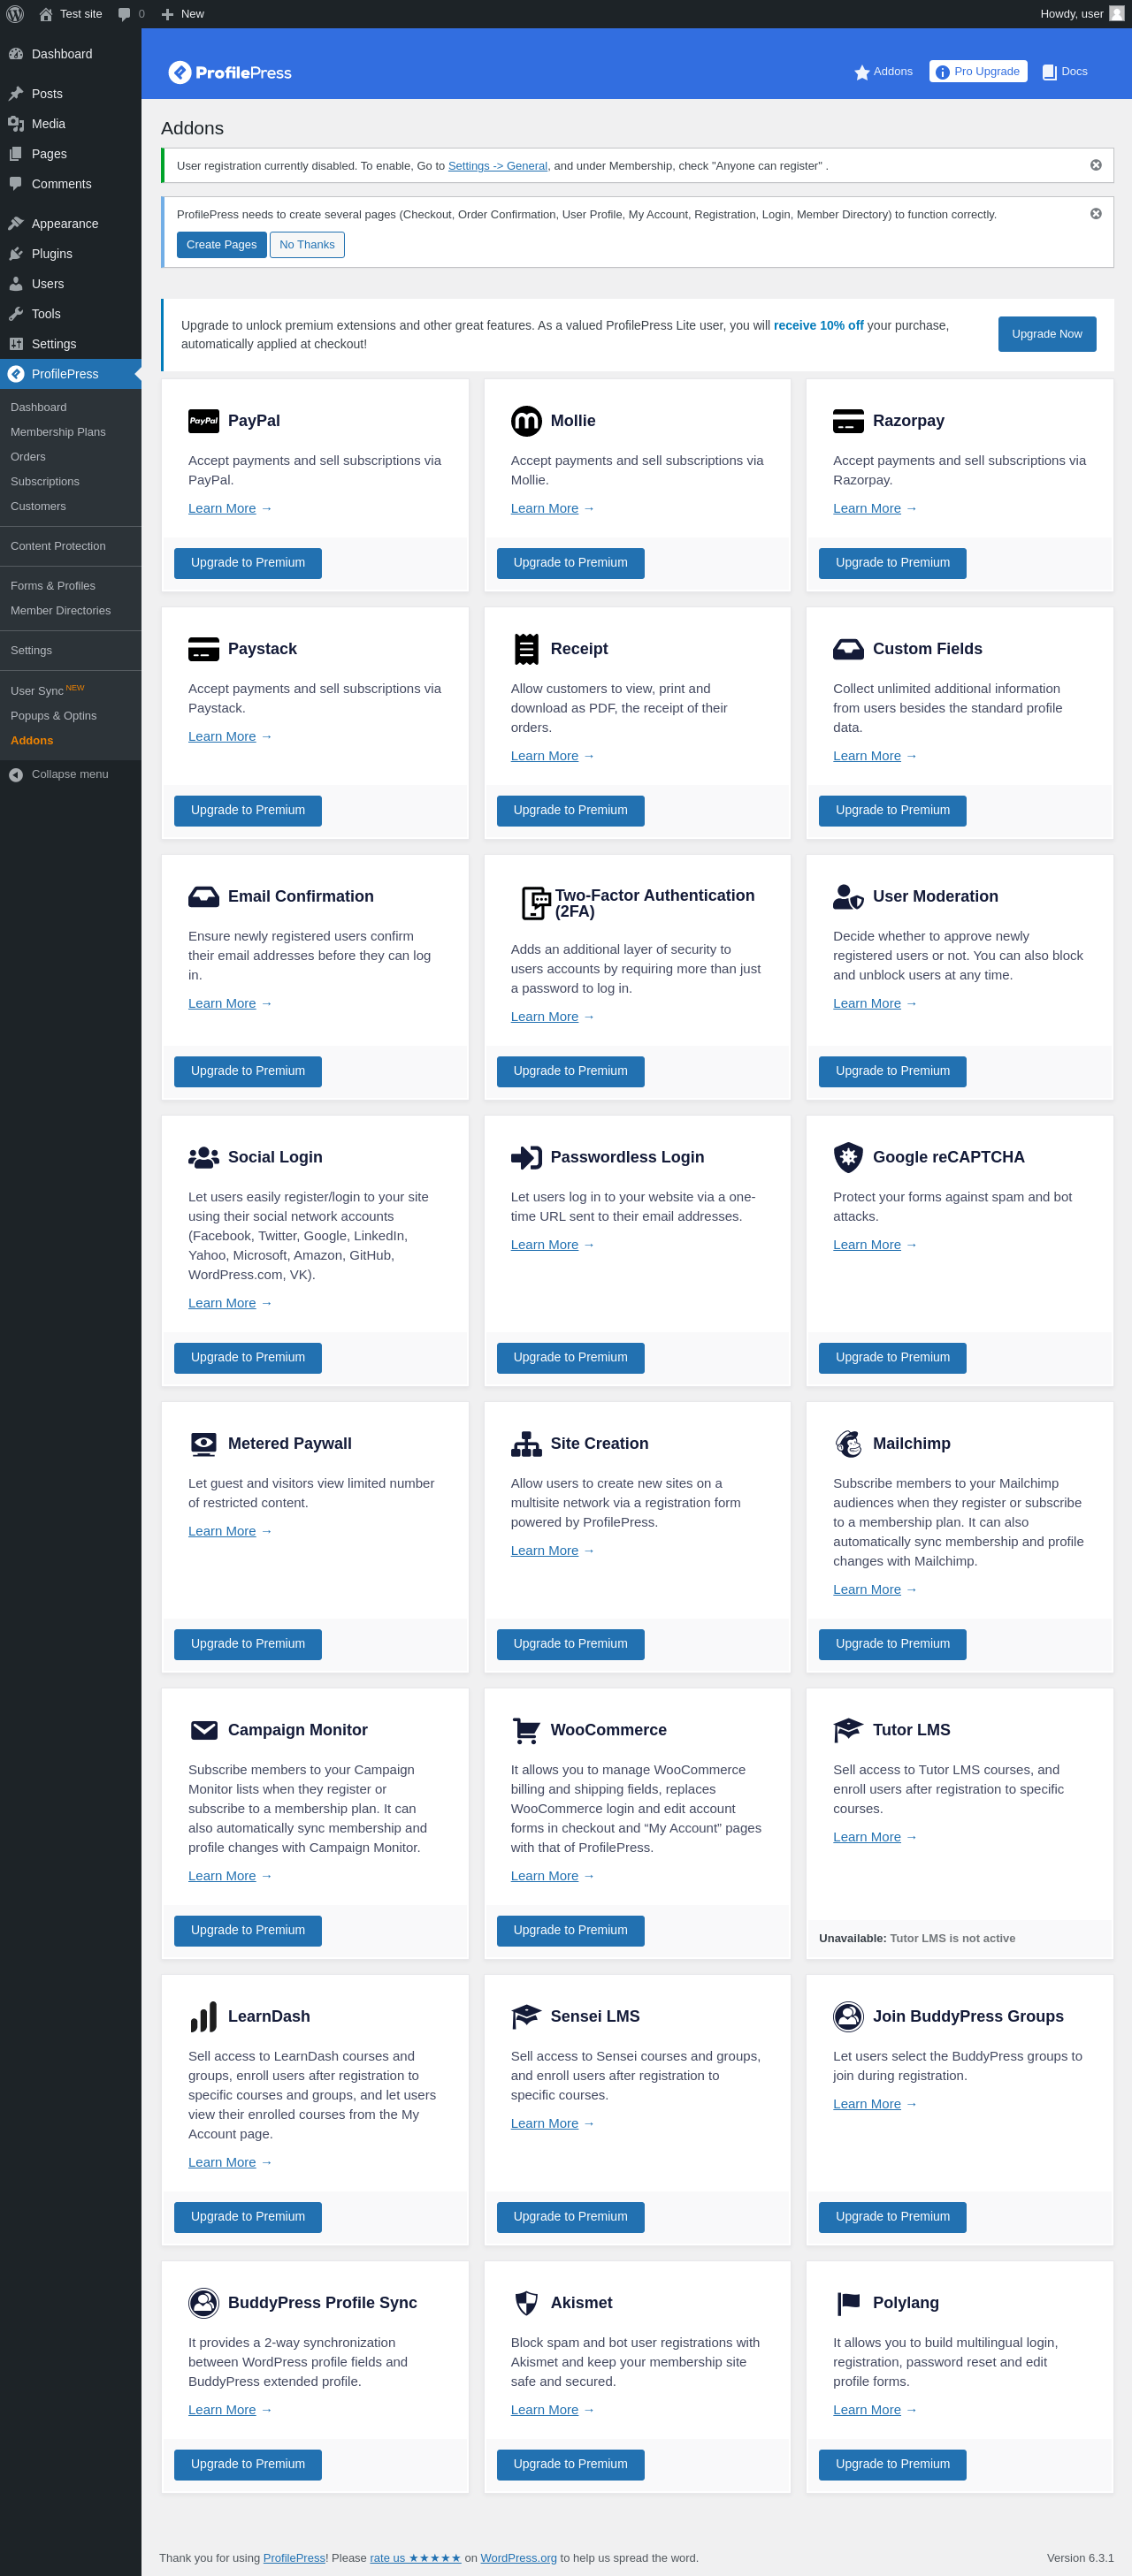
Task: Click Upgrade to Premium for WooCommerce
Action: (570, 1931)
